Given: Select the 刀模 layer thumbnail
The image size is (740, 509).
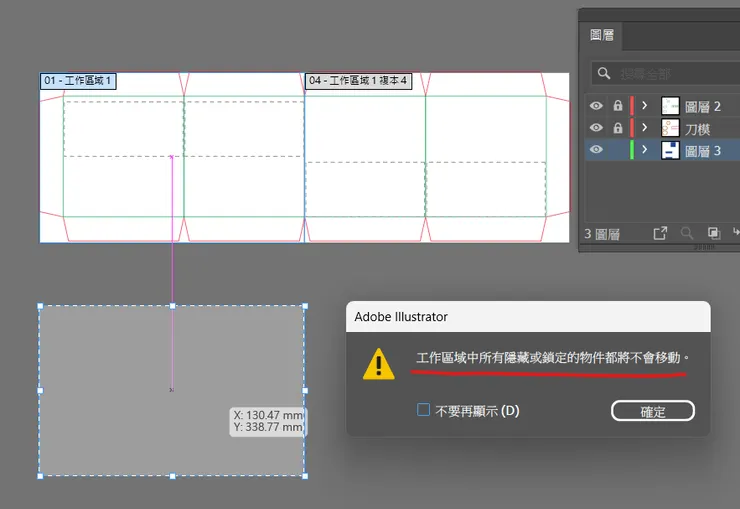Looking at the screenshot, I should coord(670,128).
